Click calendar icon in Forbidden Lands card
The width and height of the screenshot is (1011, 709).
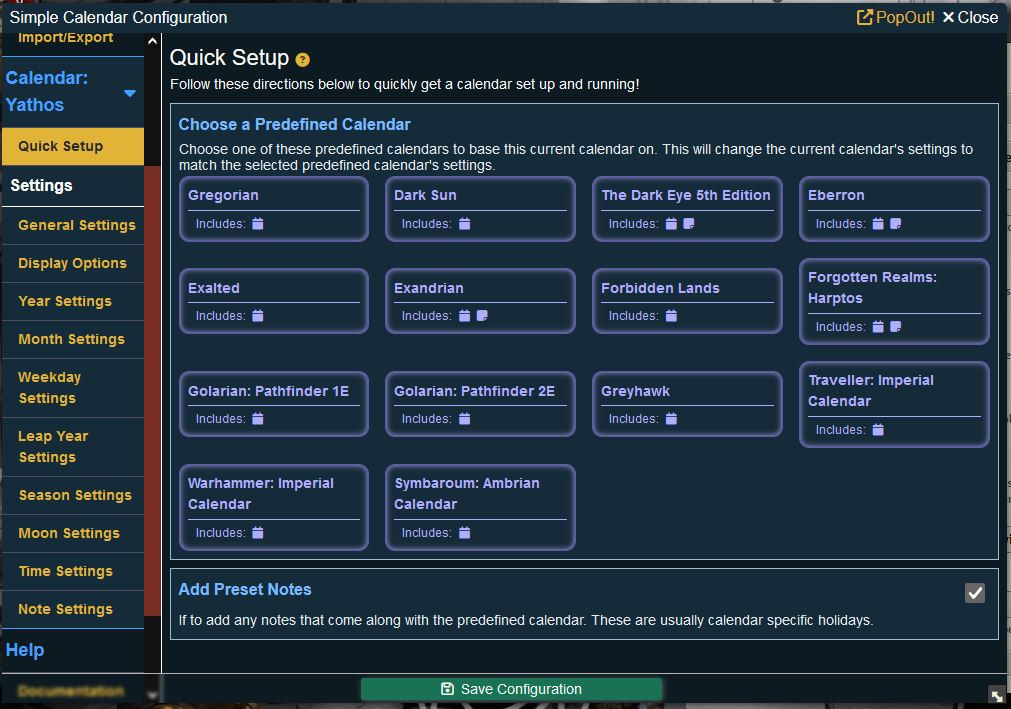coord(671,316)
